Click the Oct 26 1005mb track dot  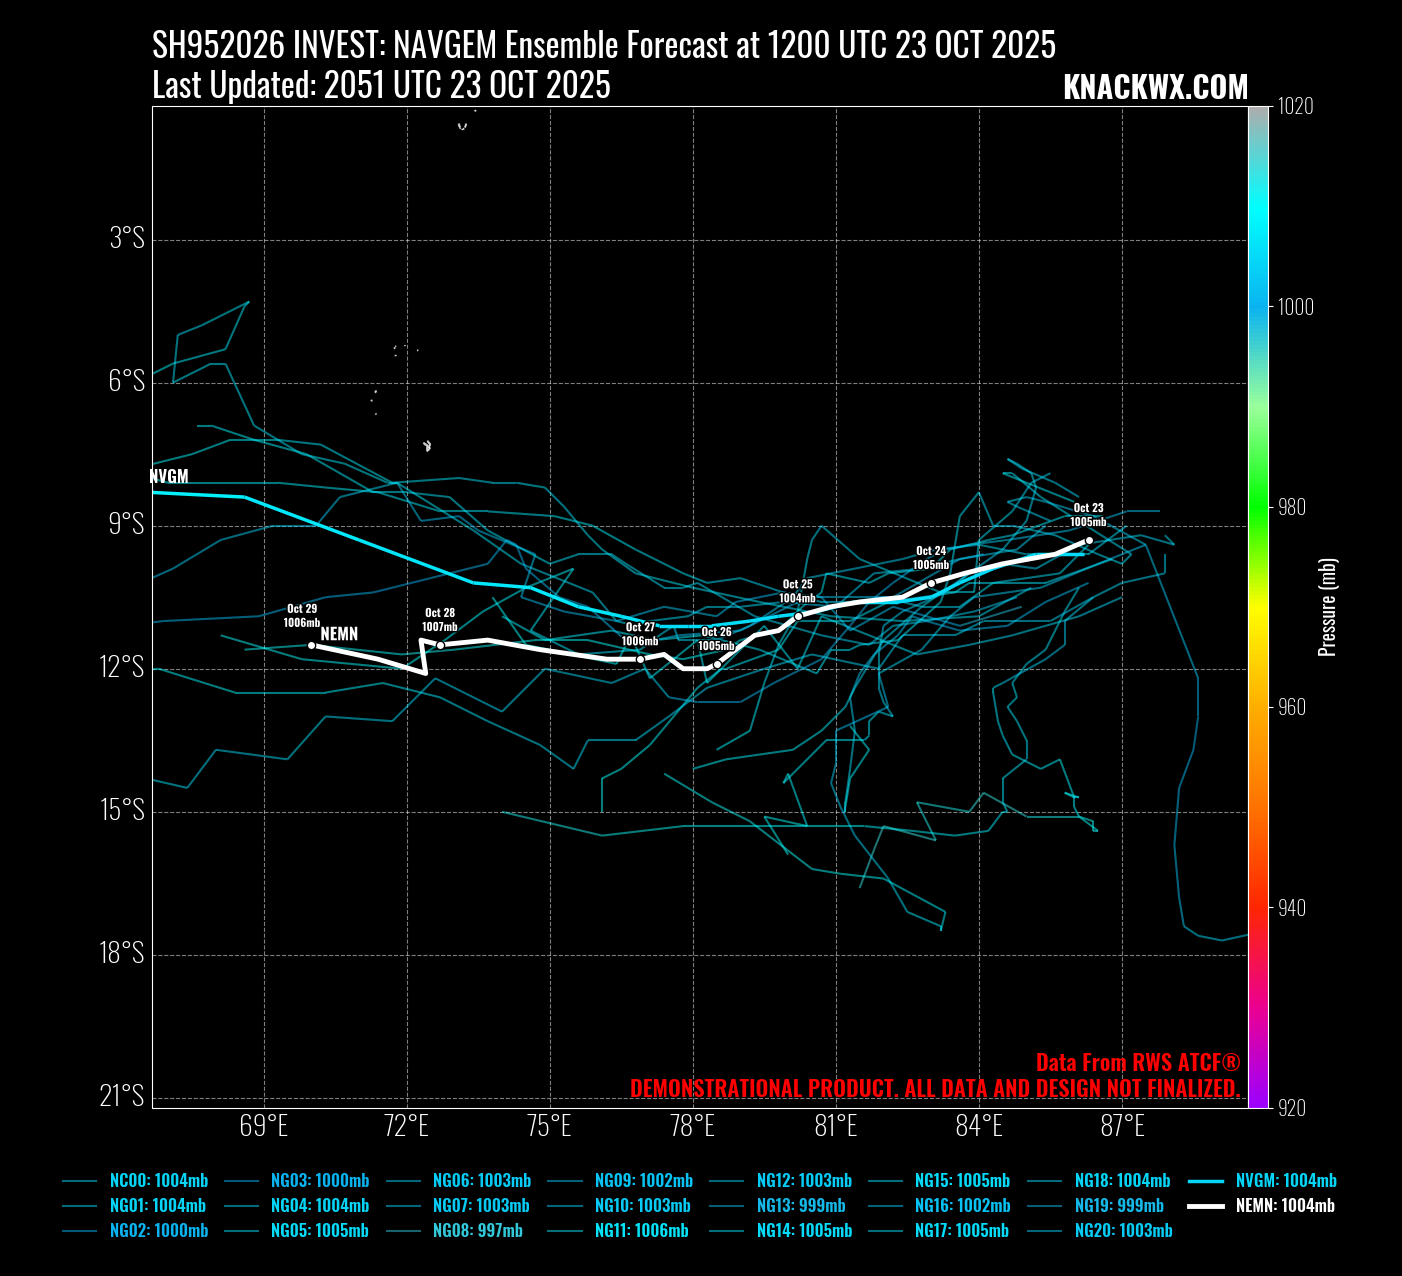point(717,664)
